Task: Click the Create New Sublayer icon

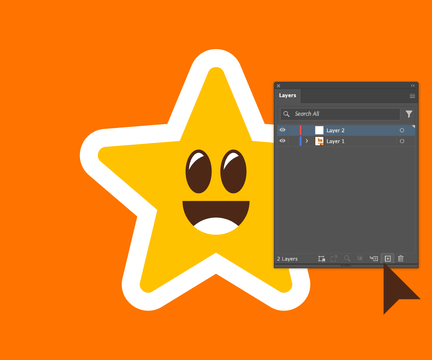Action: point(374,259)
